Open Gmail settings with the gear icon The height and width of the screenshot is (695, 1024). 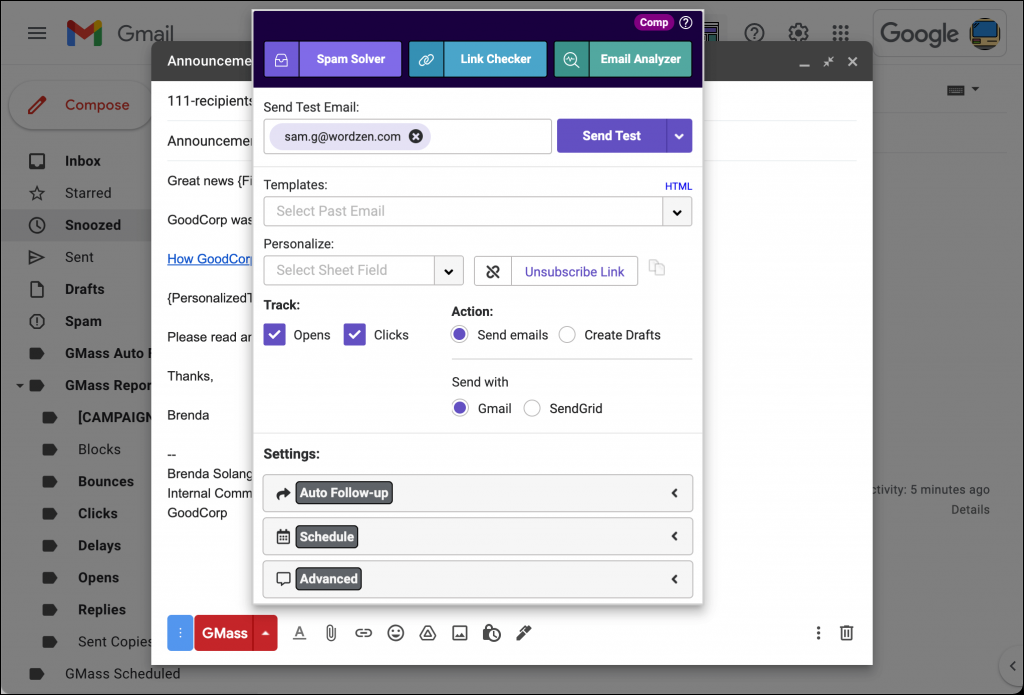pos(798,32)
